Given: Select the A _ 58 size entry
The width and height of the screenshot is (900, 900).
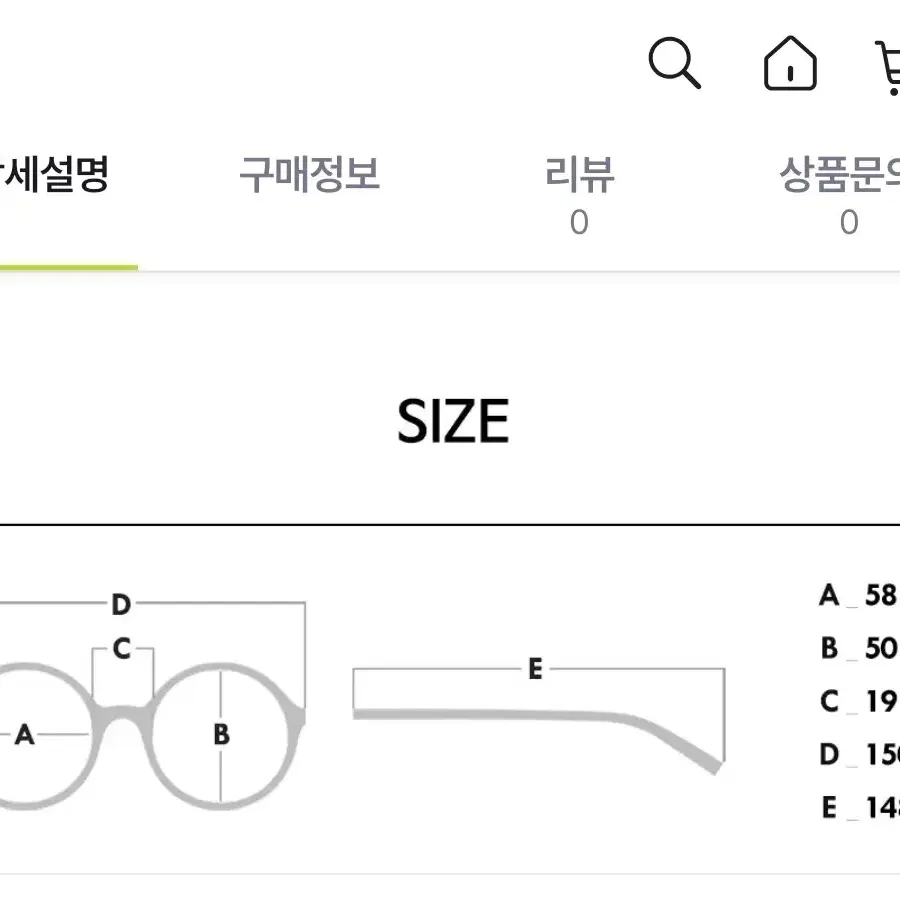Looking at the screenshot, I should pyautogui.click(x=858, y=595).
